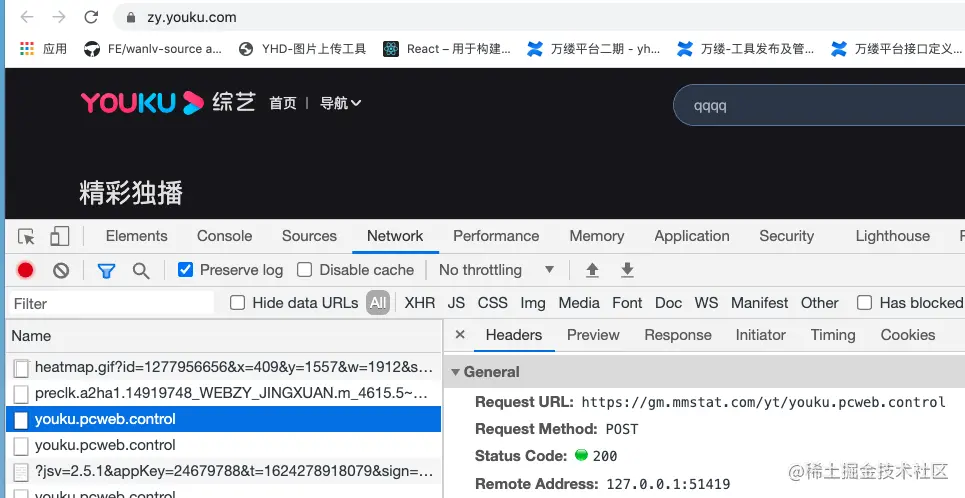Open the React bookmark
This screenshot has height=498, width=965.
point(446,49)
